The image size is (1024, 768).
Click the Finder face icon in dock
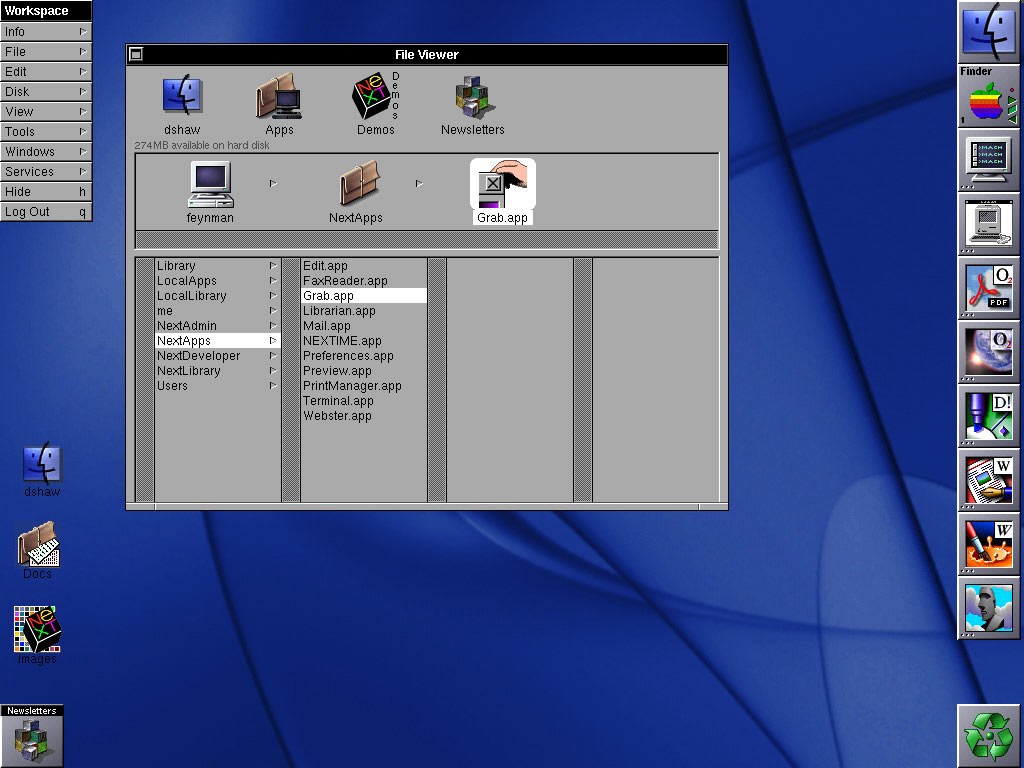(x=989, y=31)
